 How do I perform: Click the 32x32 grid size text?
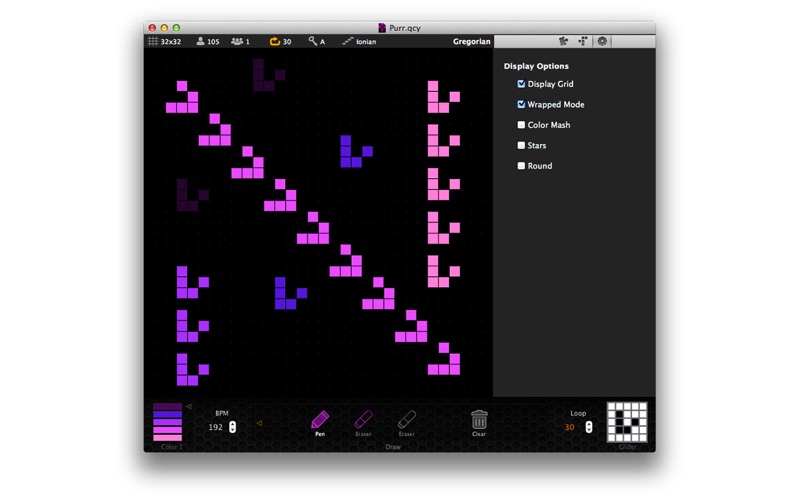(x=170, y=42)
